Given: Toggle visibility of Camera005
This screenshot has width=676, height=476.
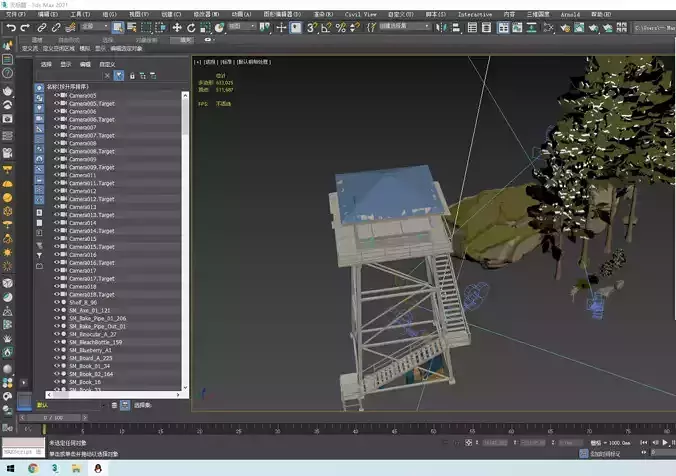Looking at the screenshot, I should pos(56,95).
